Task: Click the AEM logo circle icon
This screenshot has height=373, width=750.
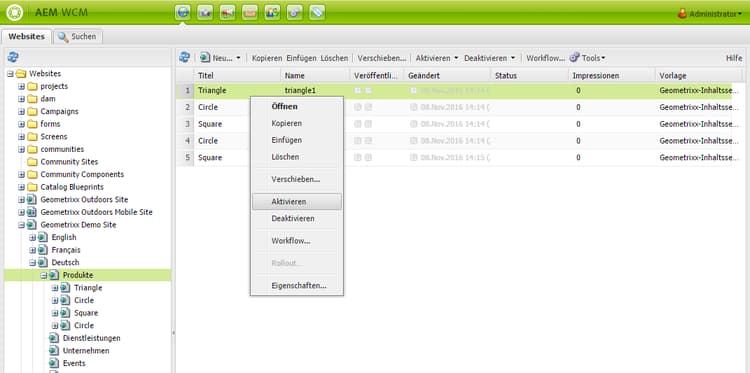Action: point(15,12)
